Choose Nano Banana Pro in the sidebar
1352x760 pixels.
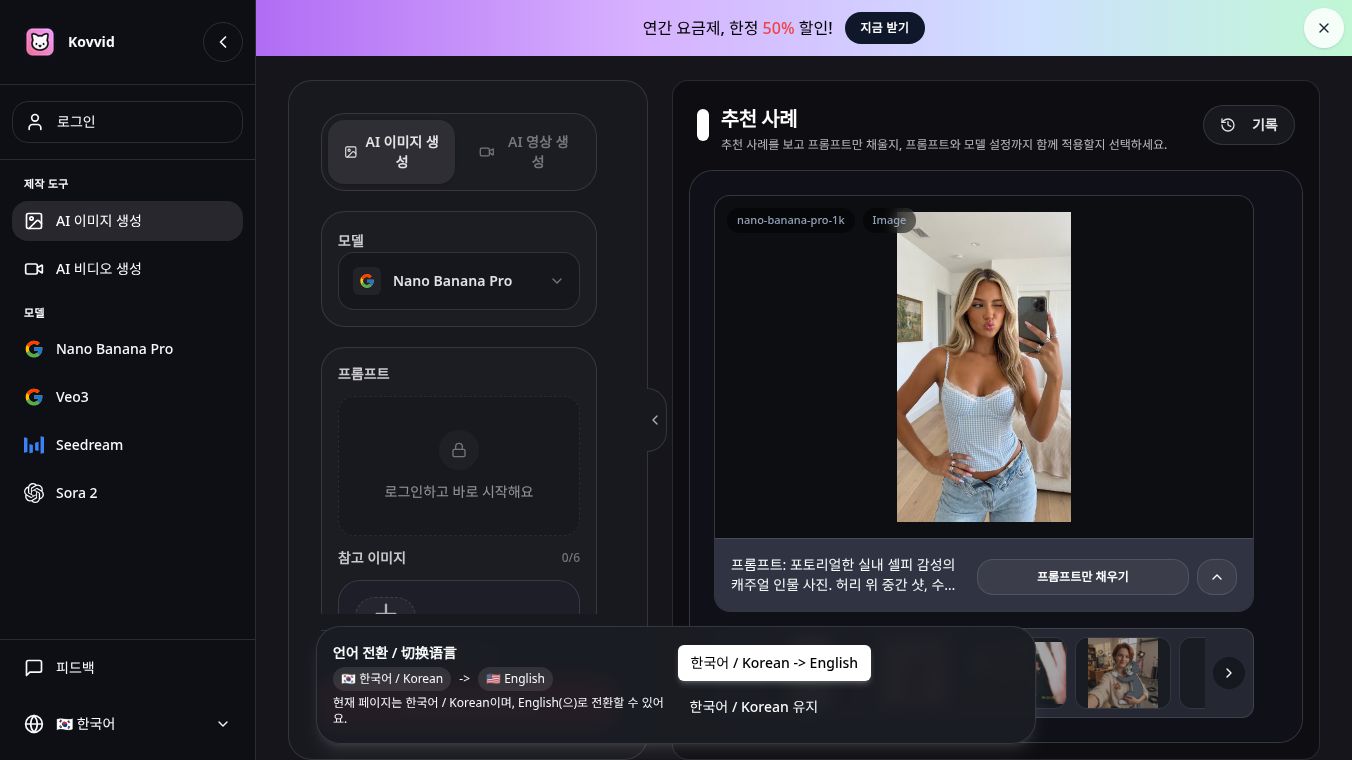click(x=127, y=349)
